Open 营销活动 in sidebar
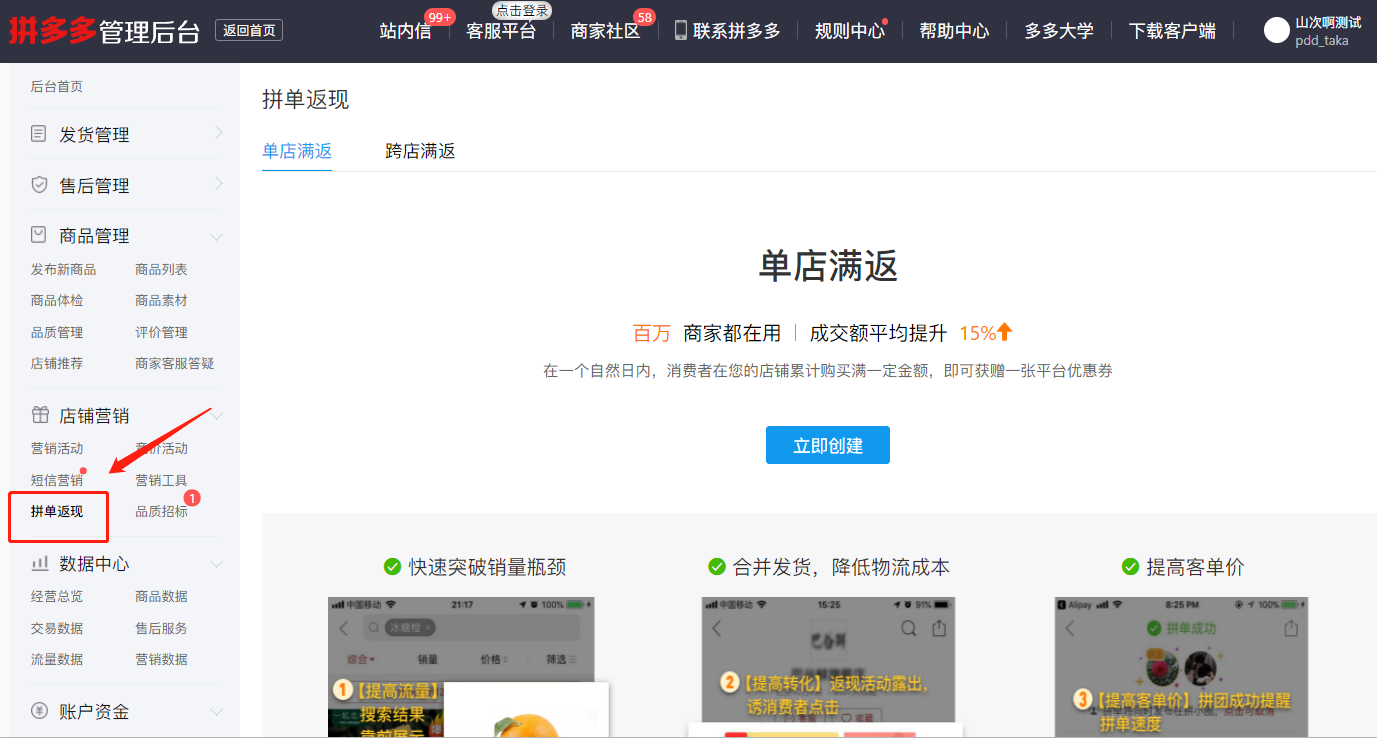Screen dimensions: 1377x739 coord(57,448)
